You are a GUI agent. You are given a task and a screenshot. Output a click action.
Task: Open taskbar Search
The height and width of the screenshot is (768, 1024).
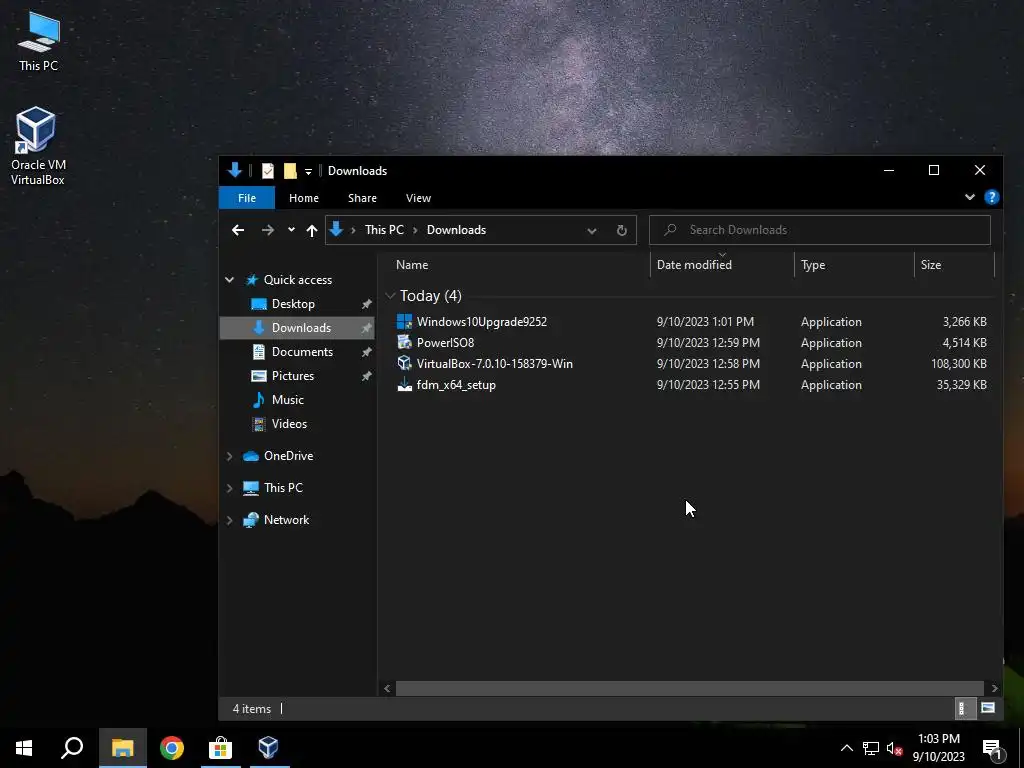pyautogui.click(x=72, y=748)
